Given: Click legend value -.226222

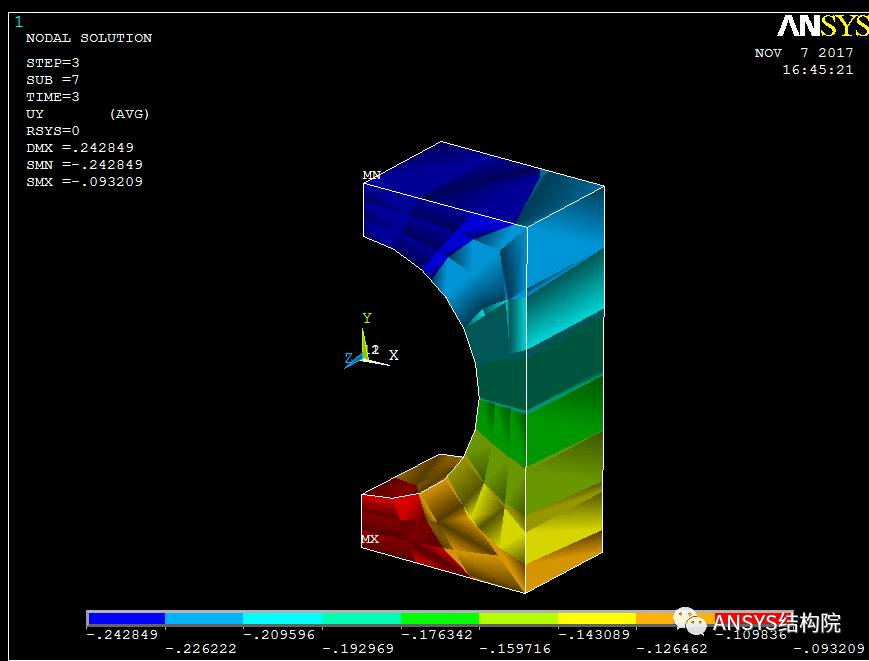Looking at the screenshot, I should (x=201, y=649).
